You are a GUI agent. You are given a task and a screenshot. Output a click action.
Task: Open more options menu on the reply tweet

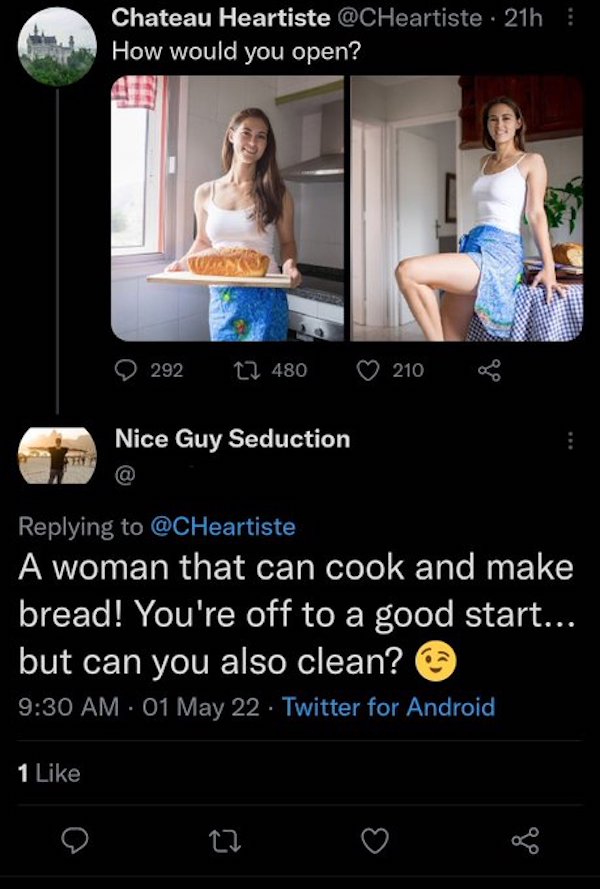(571, 440)
